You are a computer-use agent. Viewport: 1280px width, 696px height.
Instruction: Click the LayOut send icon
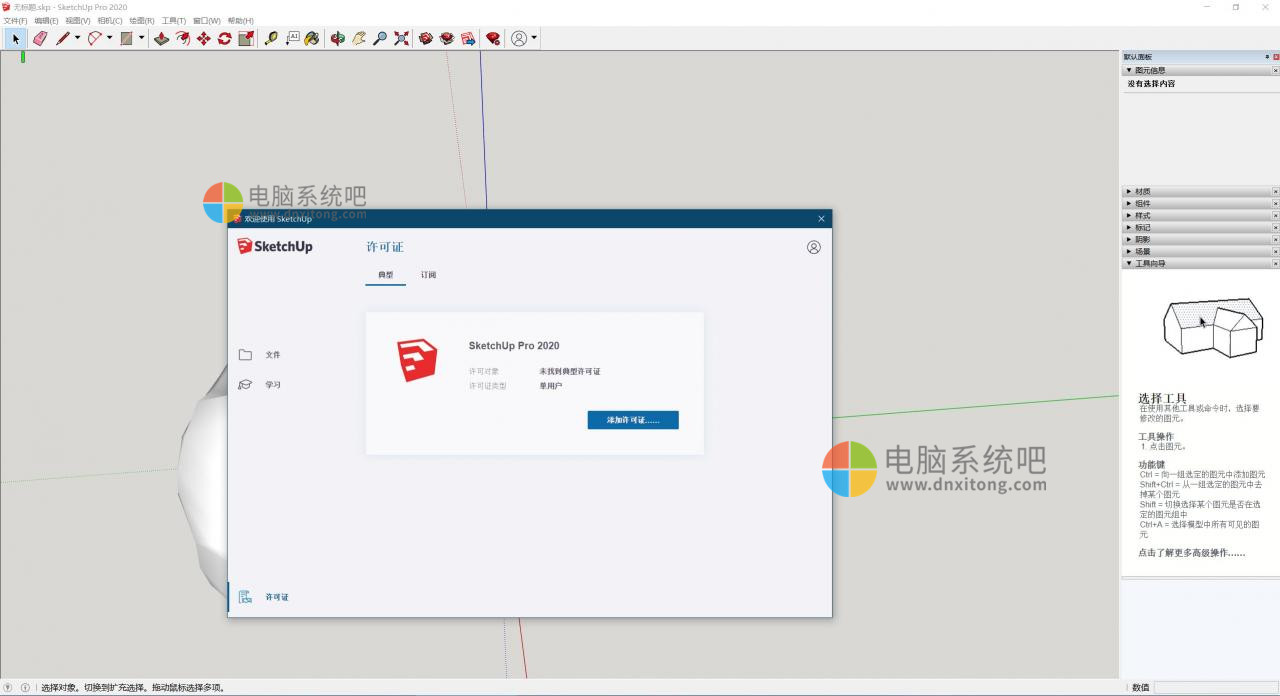click(x=467, y=38)
